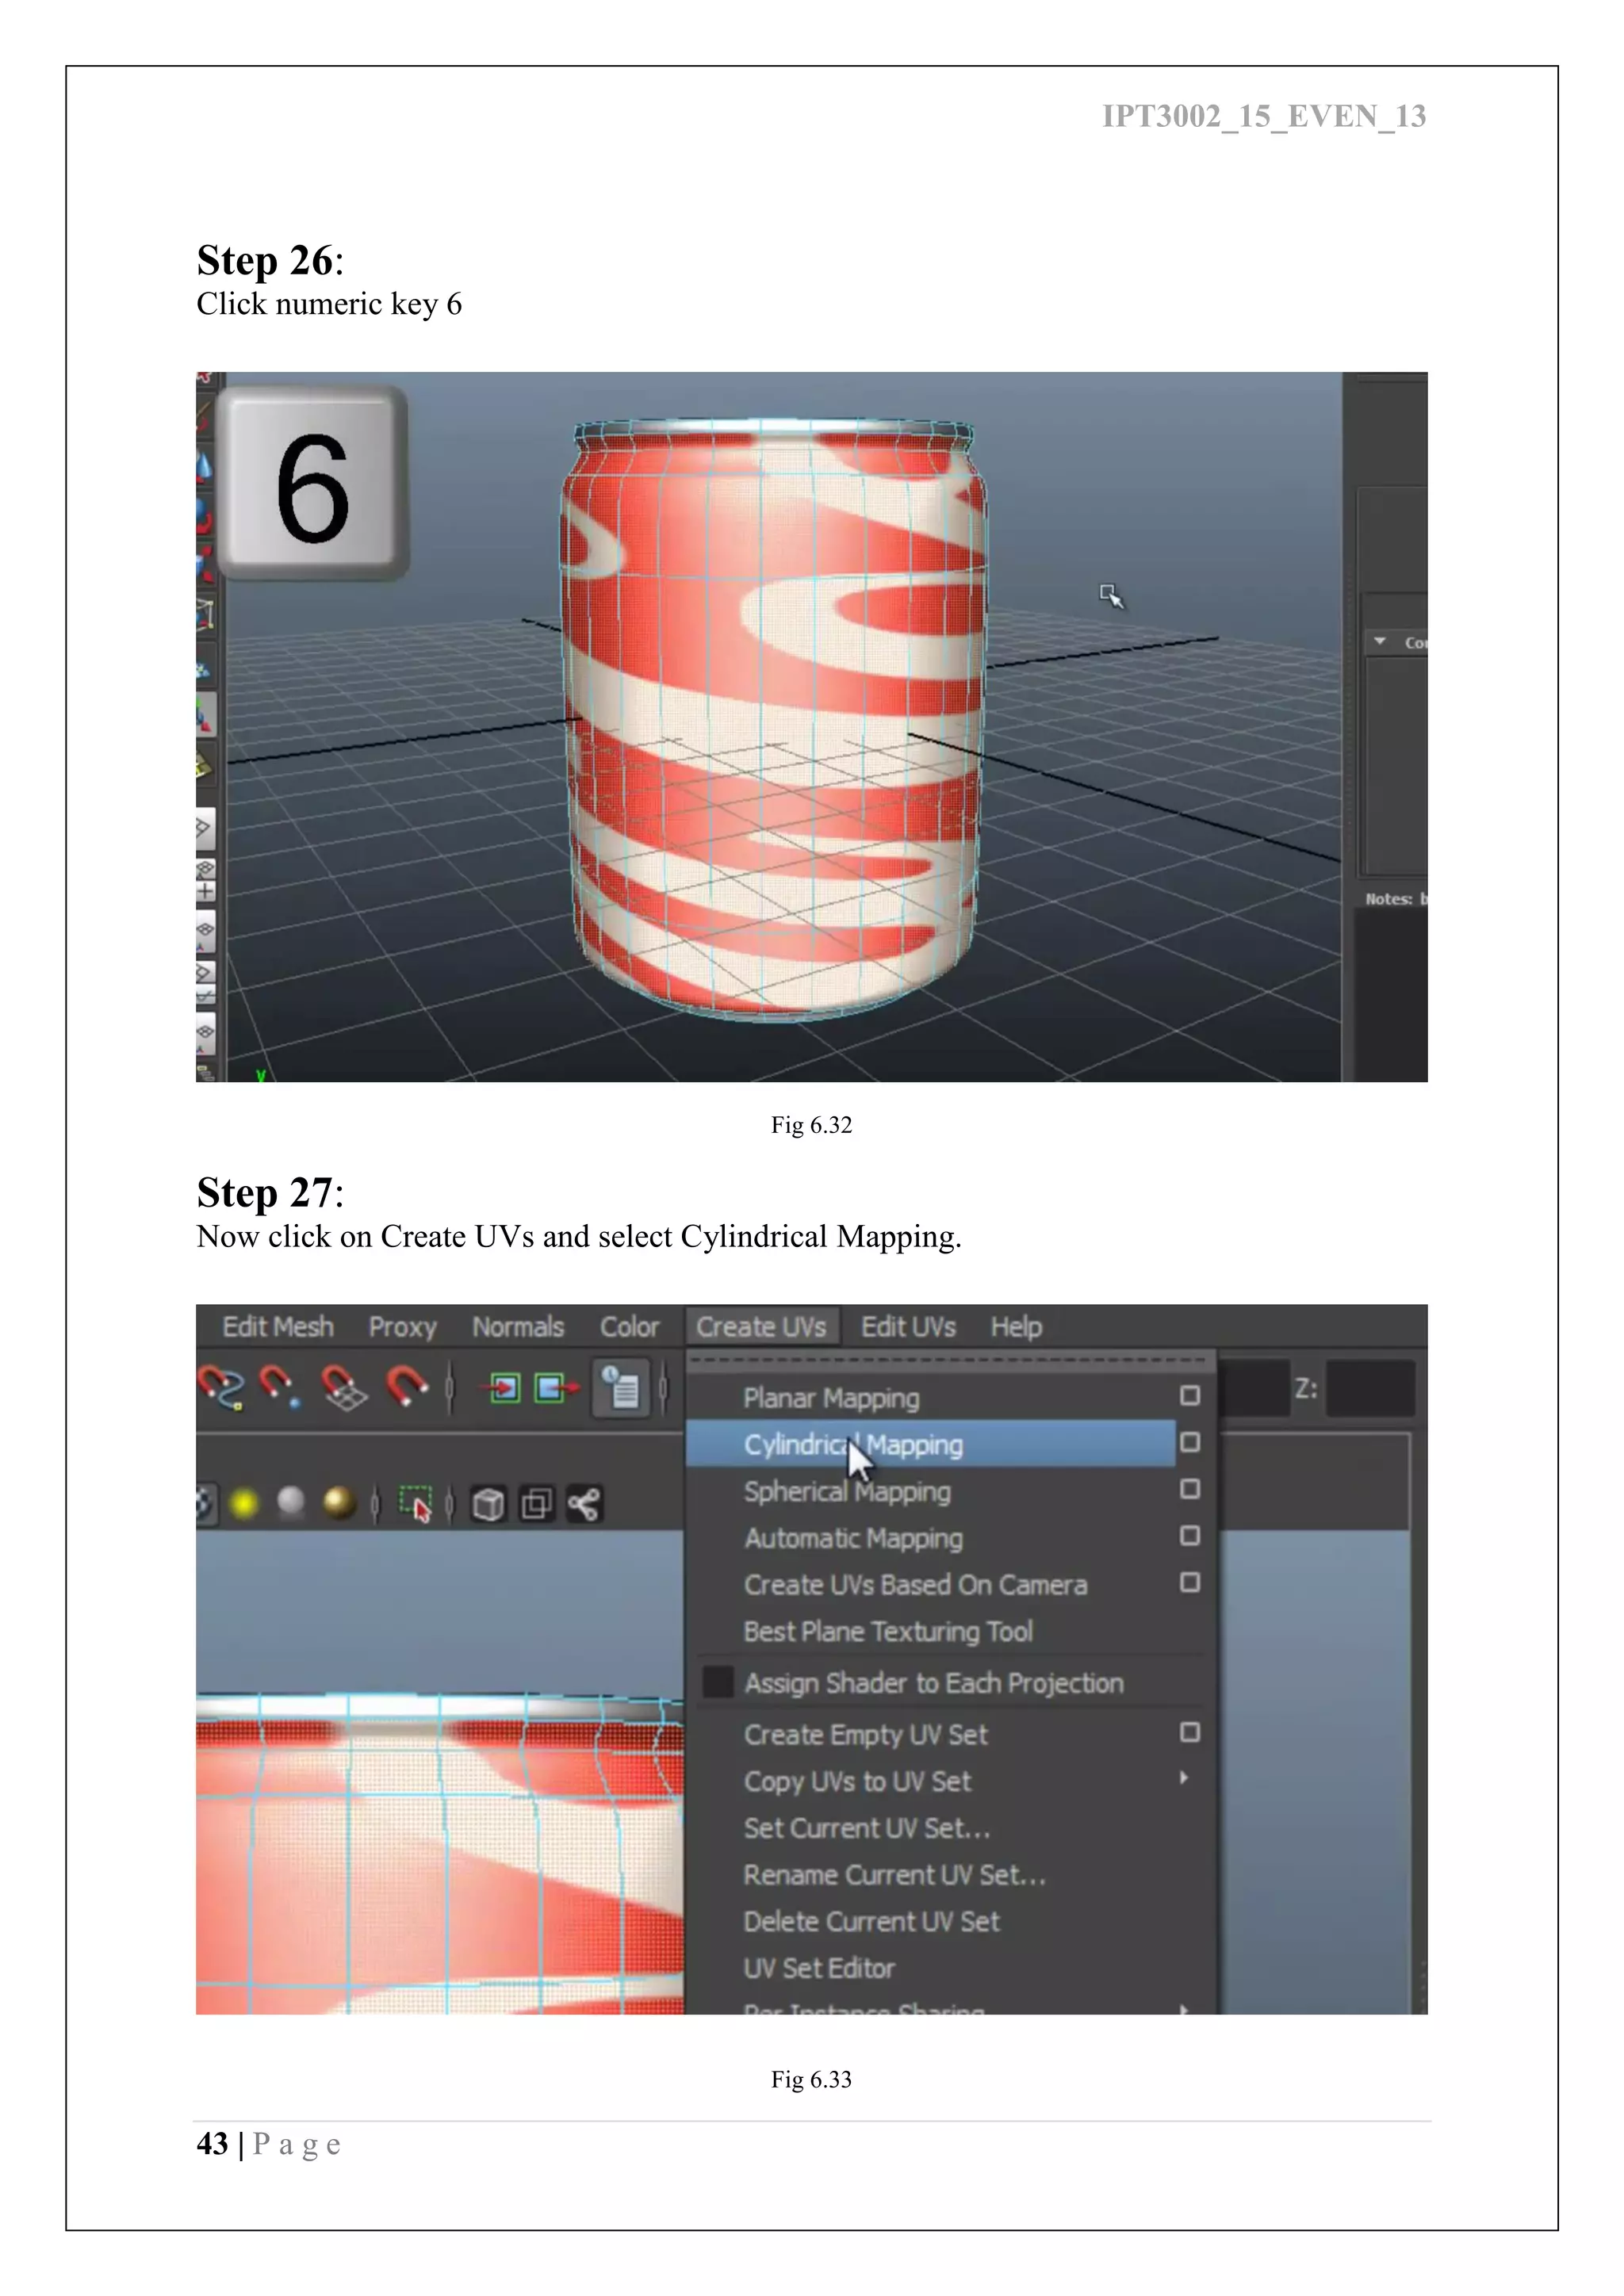Click the Notes: label in right panel

(x=1388, y=899)
